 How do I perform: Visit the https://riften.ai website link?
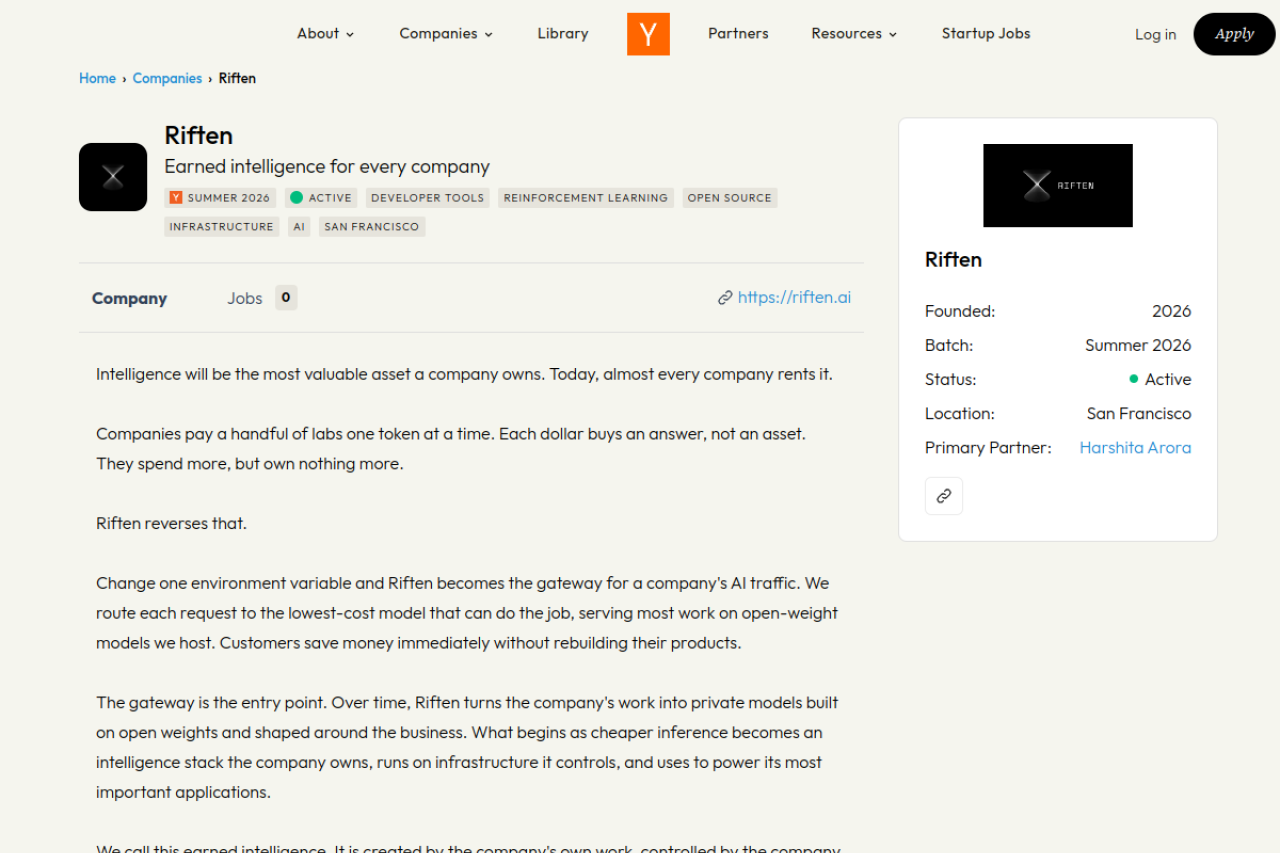click(795, 297)
